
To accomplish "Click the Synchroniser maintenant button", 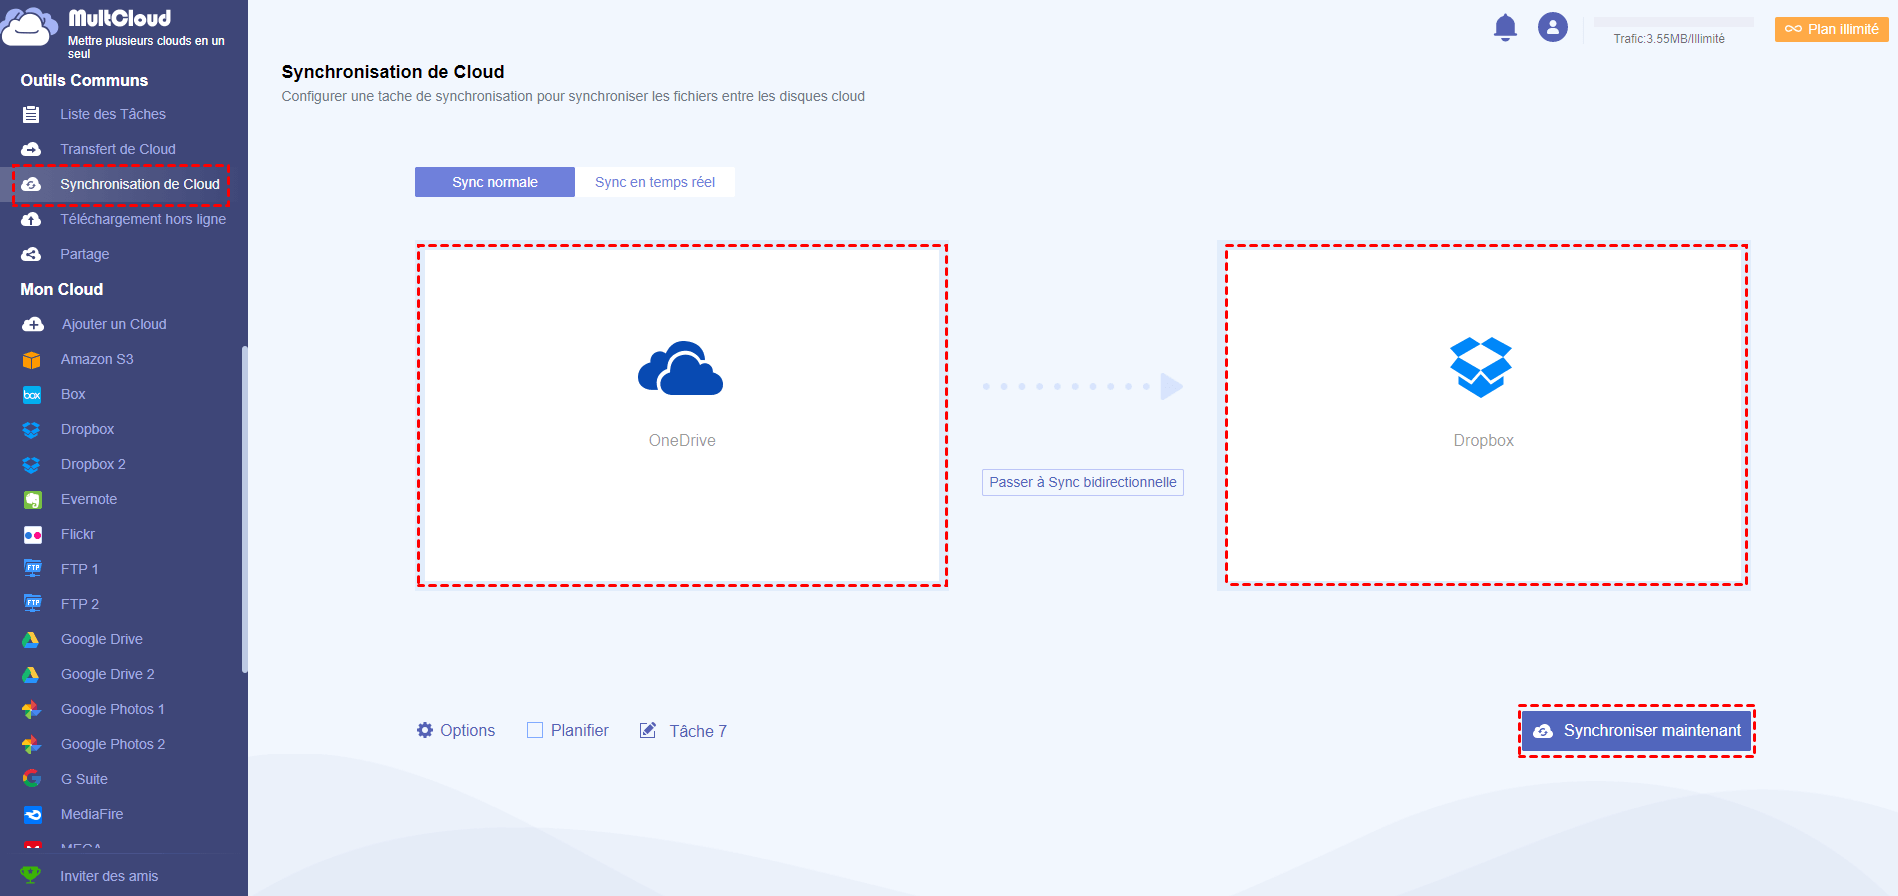I will pos(1637,731).
